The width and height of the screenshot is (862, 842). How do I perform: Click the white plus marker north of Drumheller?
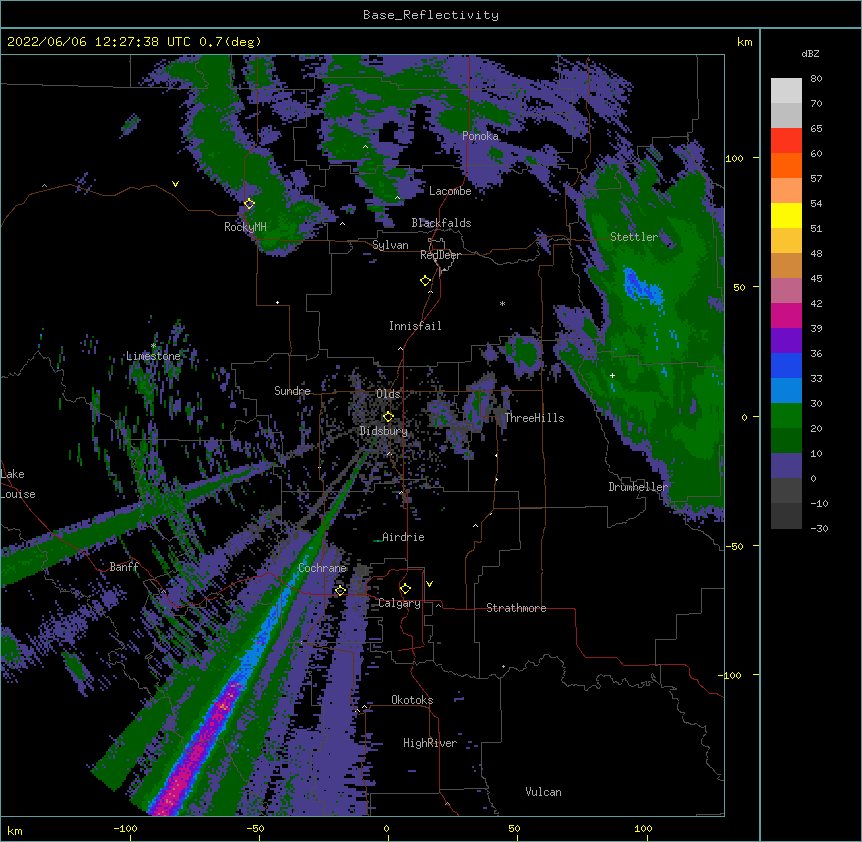click(x=612, y=375)
